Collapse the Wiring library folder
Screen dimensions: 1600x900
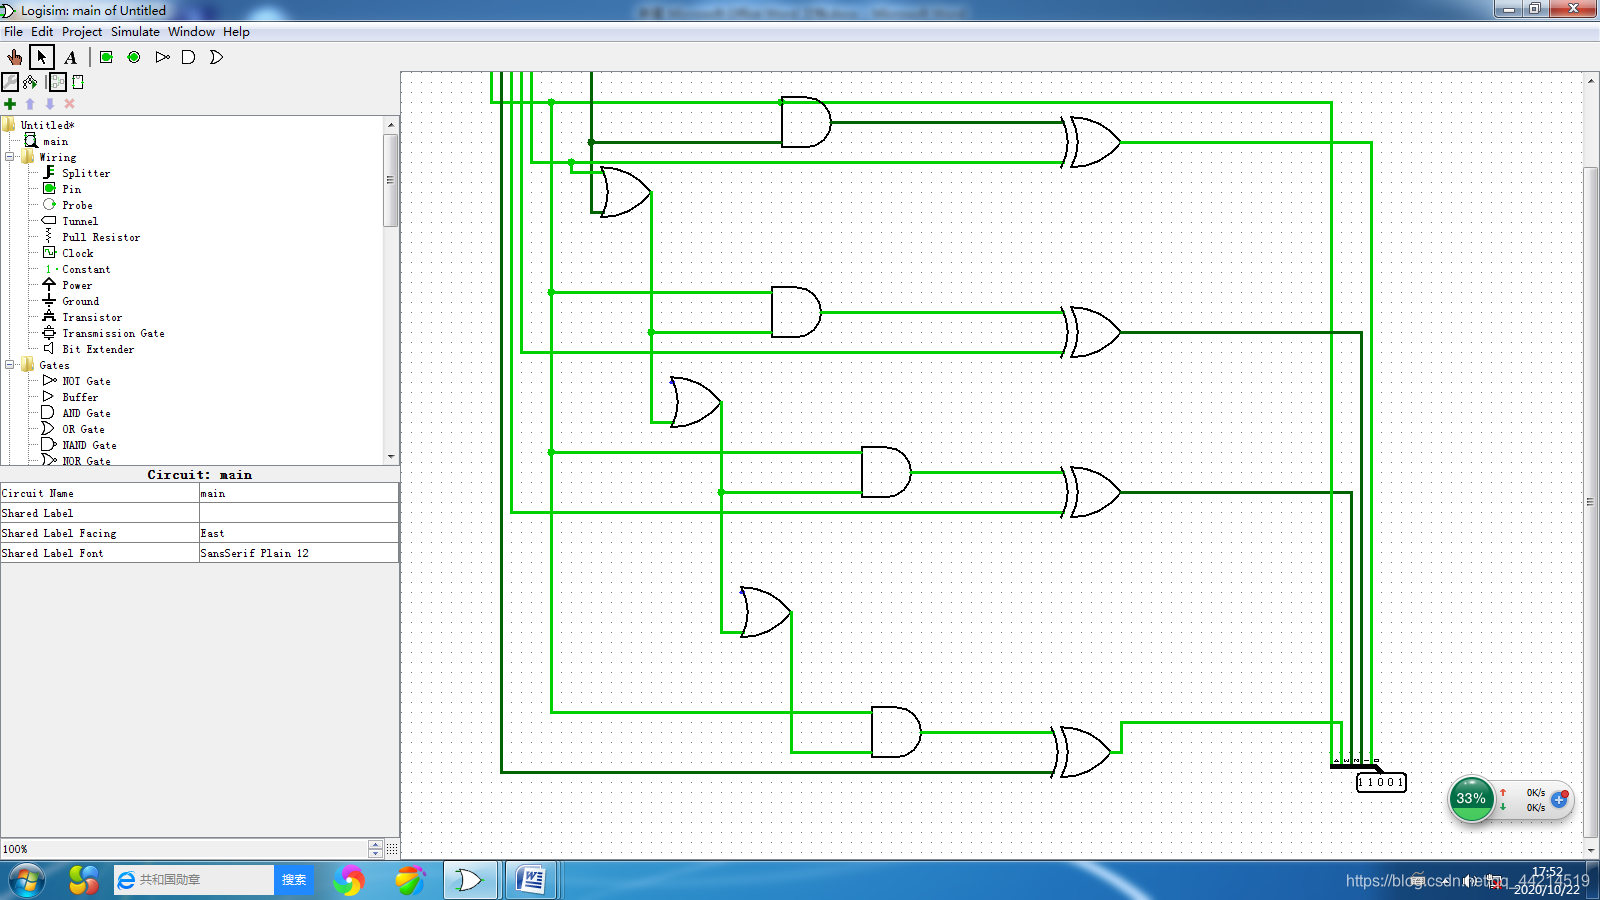coord(10,157)
